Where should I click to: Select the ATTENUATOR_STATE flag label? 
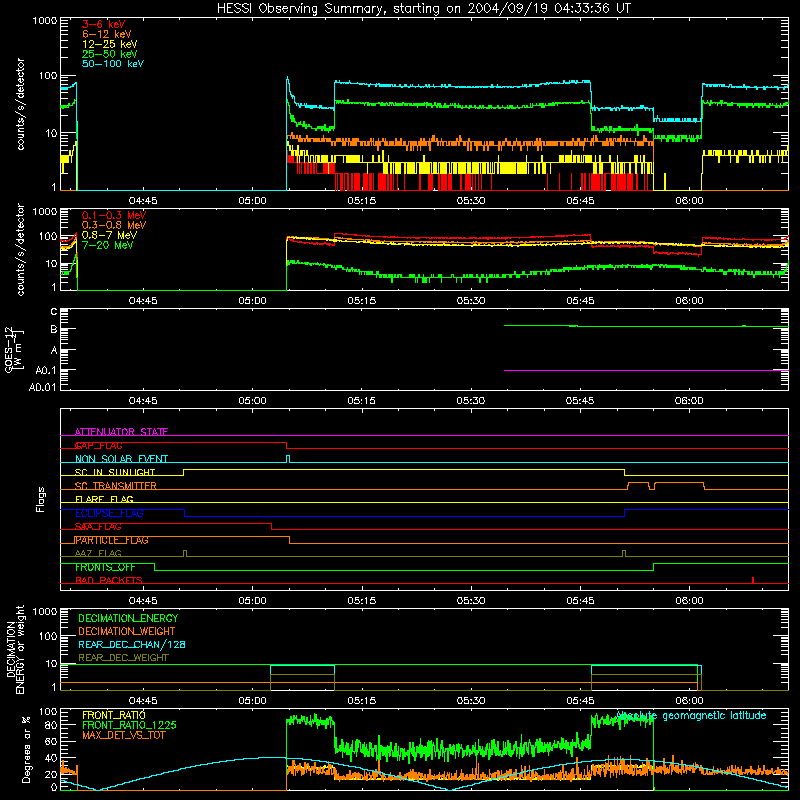[x=121, y=432]
